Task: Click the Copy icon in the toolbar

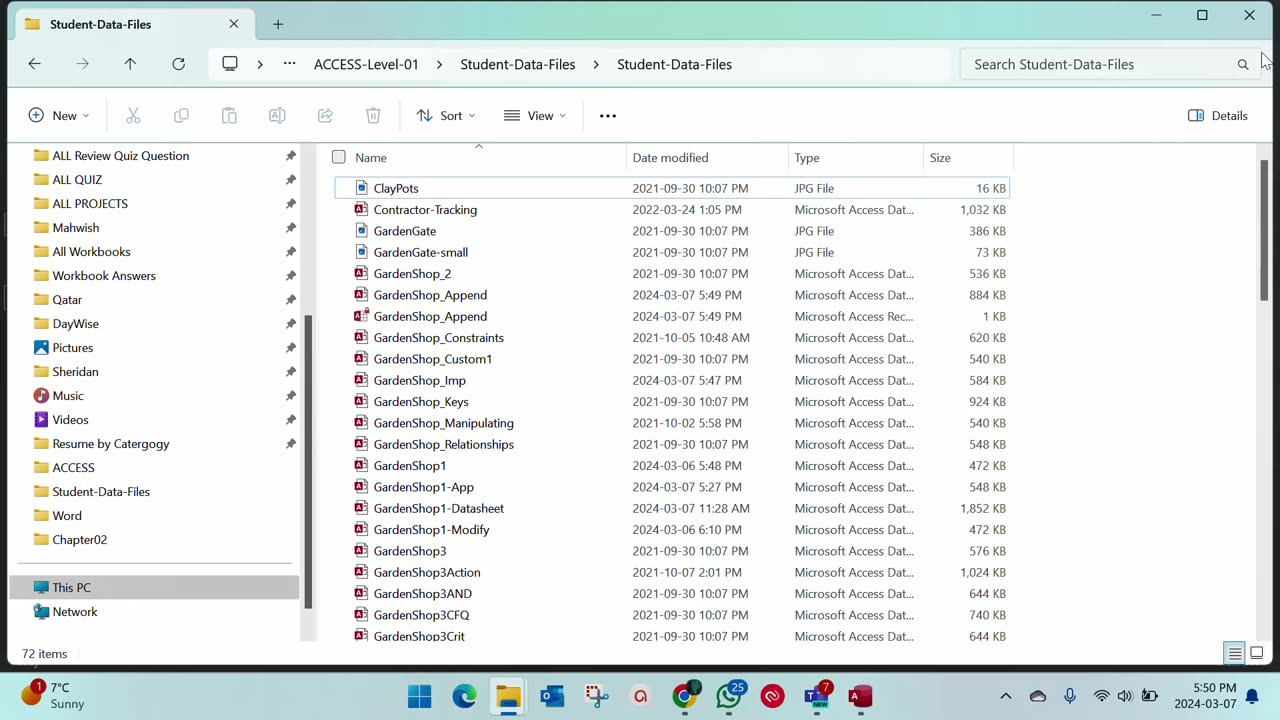Action: (181, 116)
